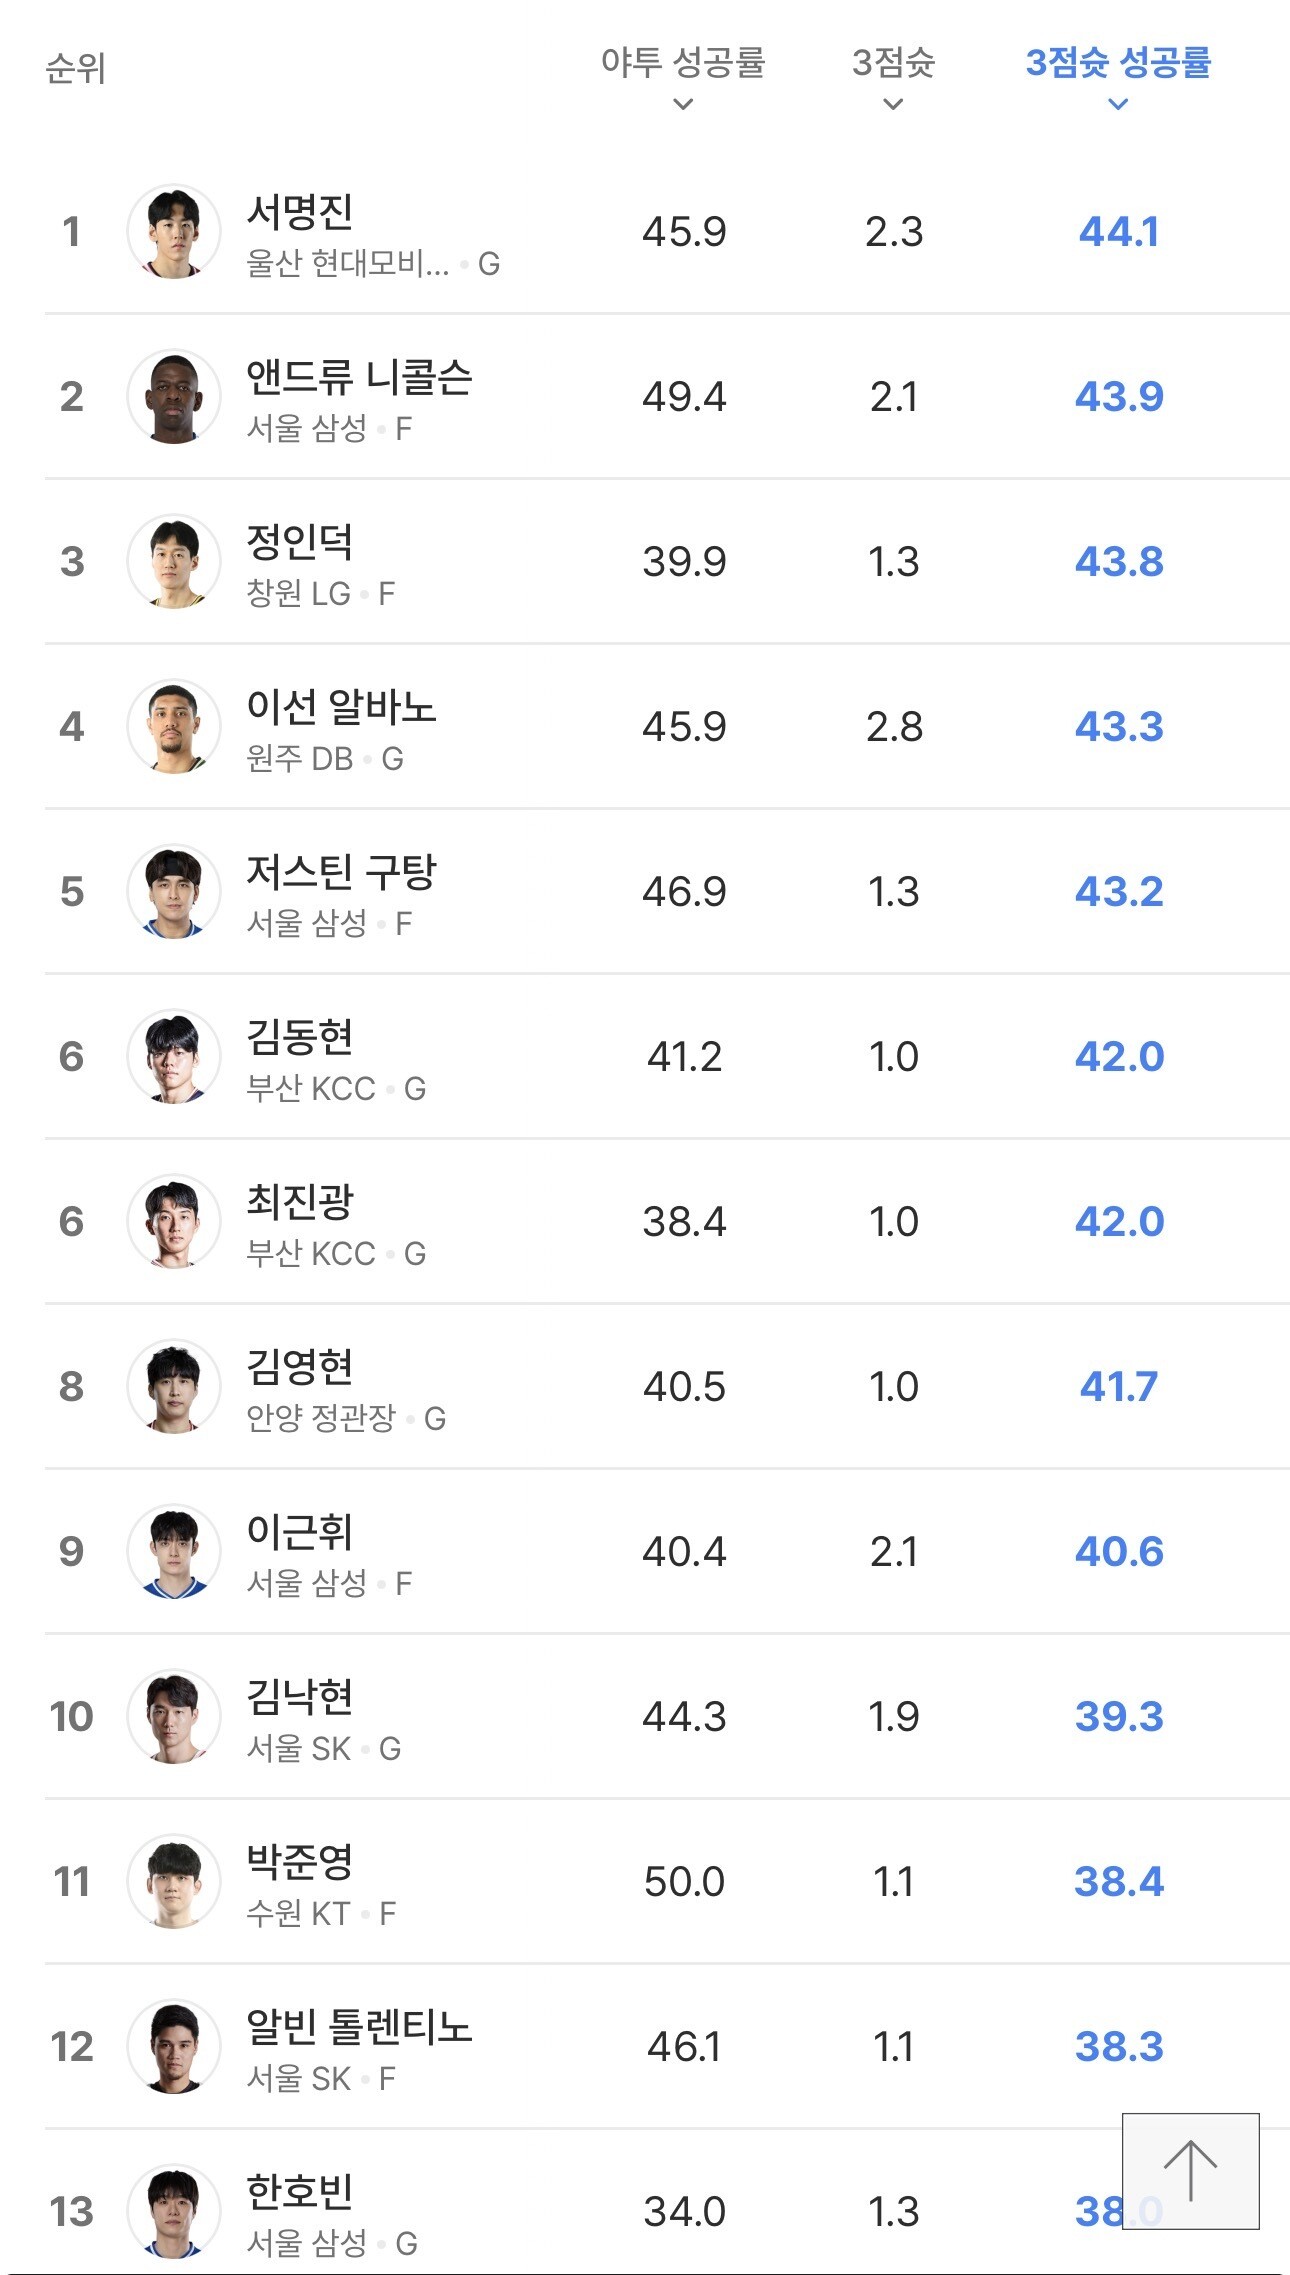Image resolution: width=1290 pixels, height=2275 pixels.
Task: Tap 앤드류 니콜슨's avatar photo
Action: tap(174, 396)
